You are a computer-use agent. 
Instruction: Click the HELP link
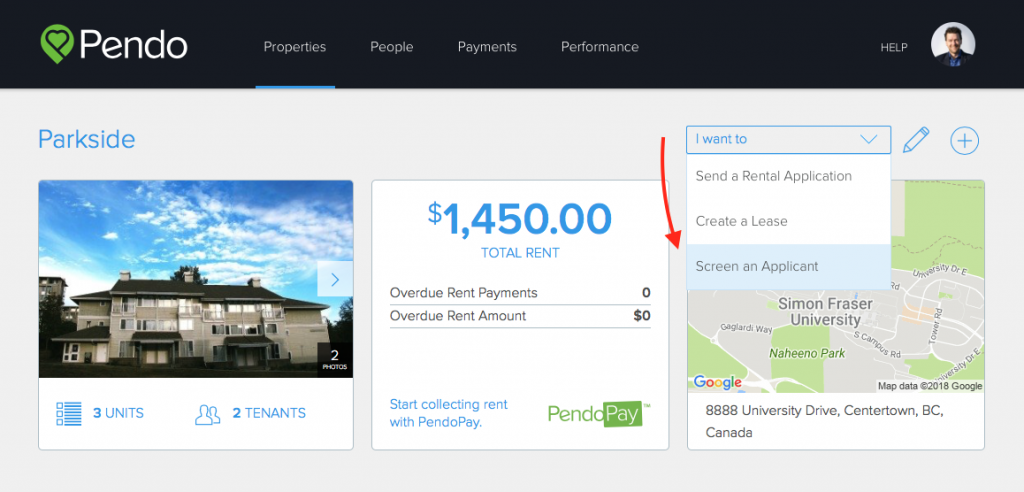(x=894, y=48)
